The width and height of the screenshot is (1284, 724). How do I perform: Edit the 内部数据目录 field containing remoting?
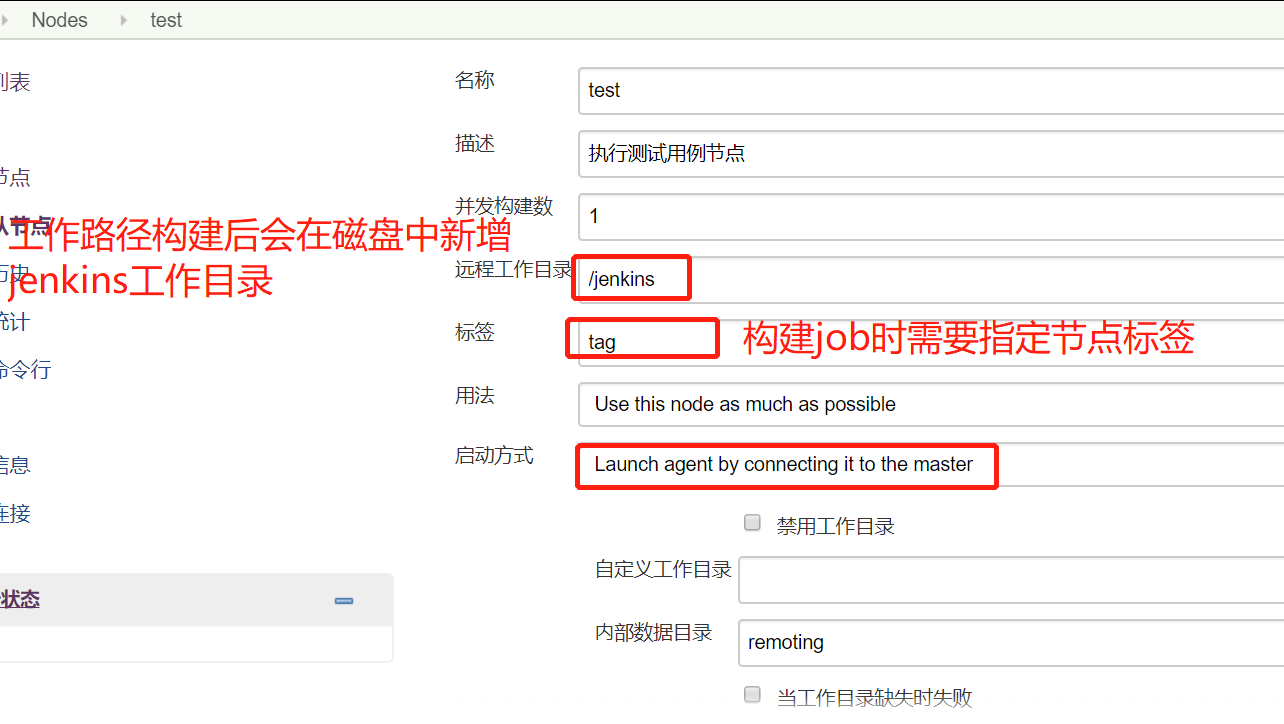[1011, 643]
